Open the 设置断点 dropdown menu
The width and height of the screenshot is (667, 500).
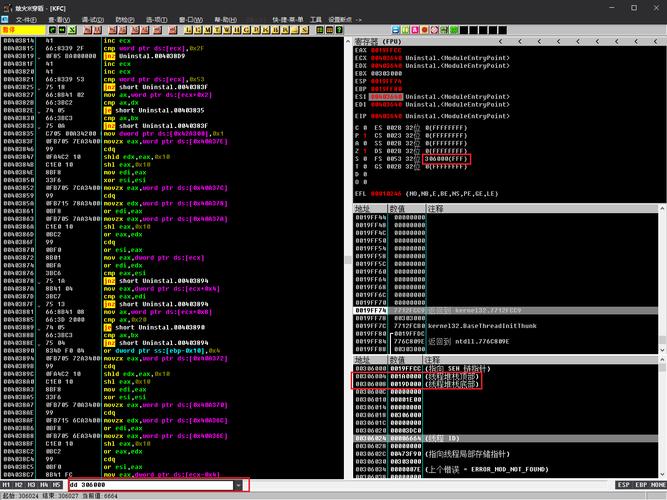342,19
